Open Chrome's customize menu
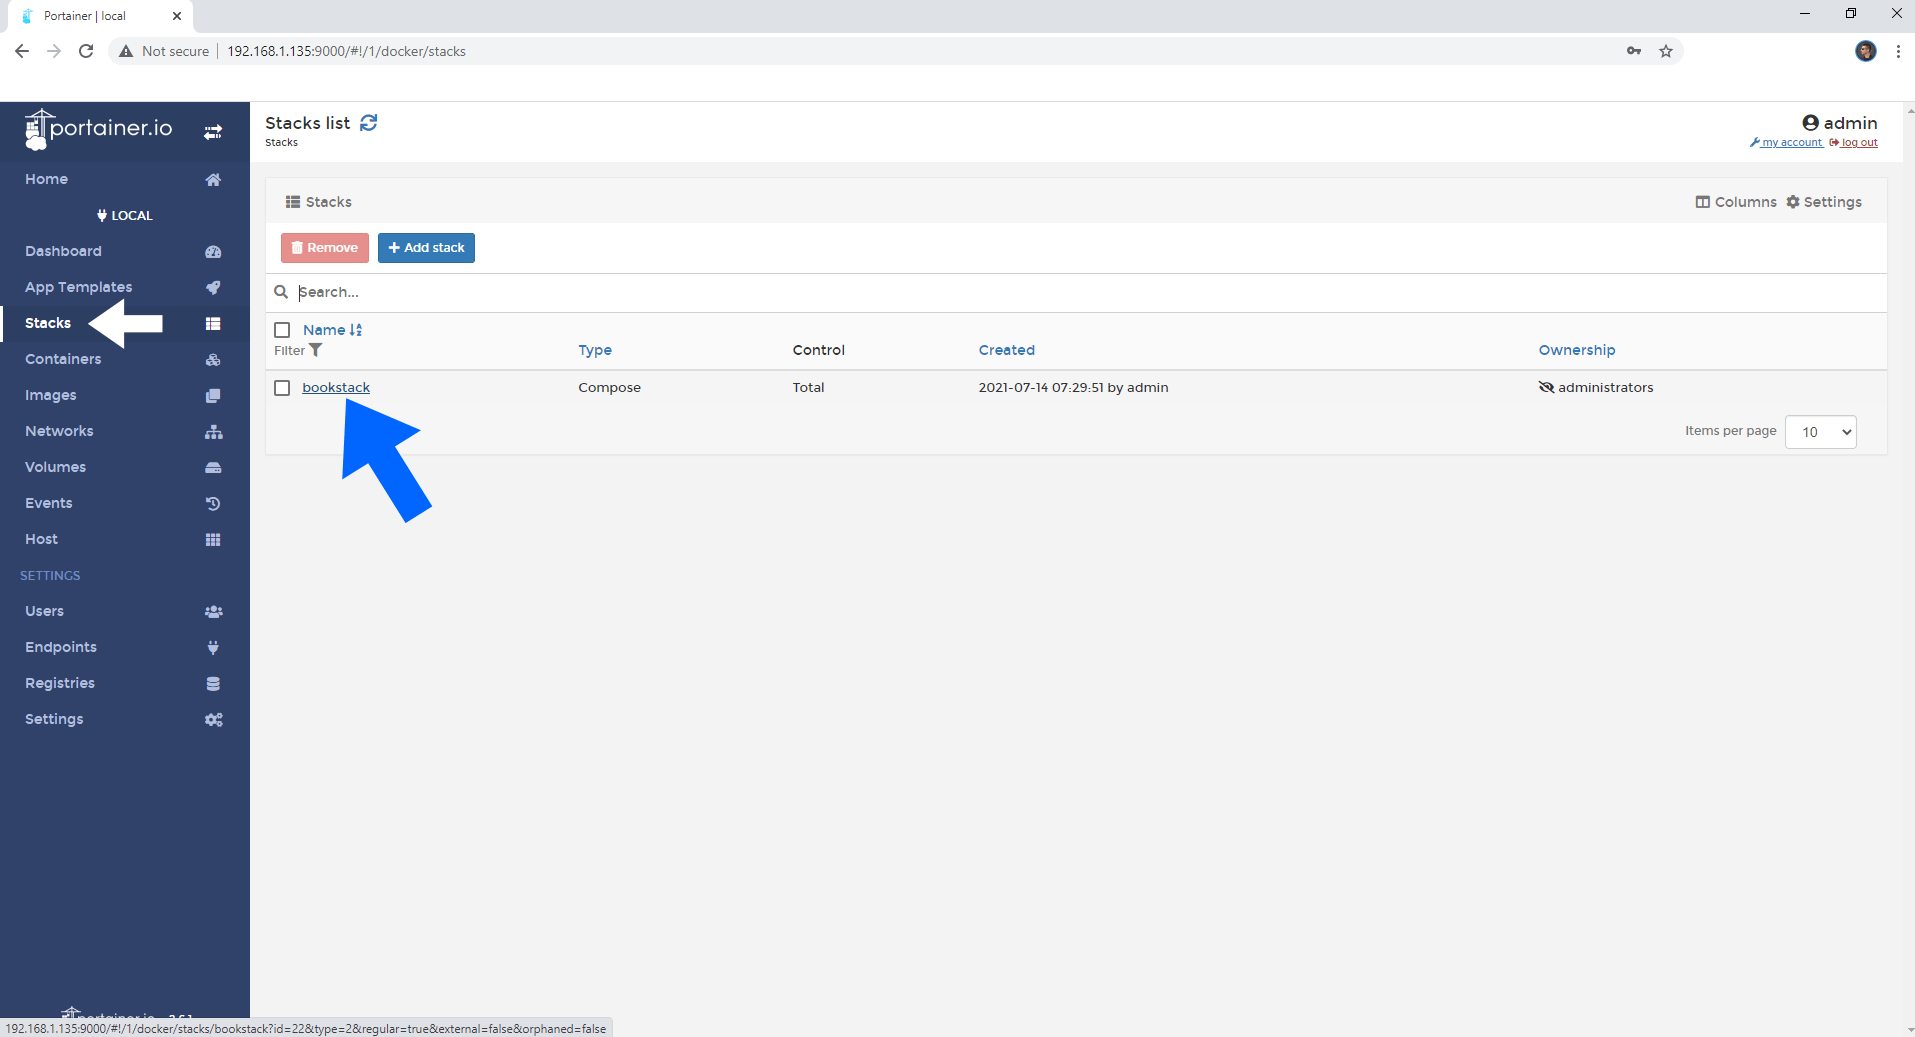1915x1037 pixels. [1898, 51]
